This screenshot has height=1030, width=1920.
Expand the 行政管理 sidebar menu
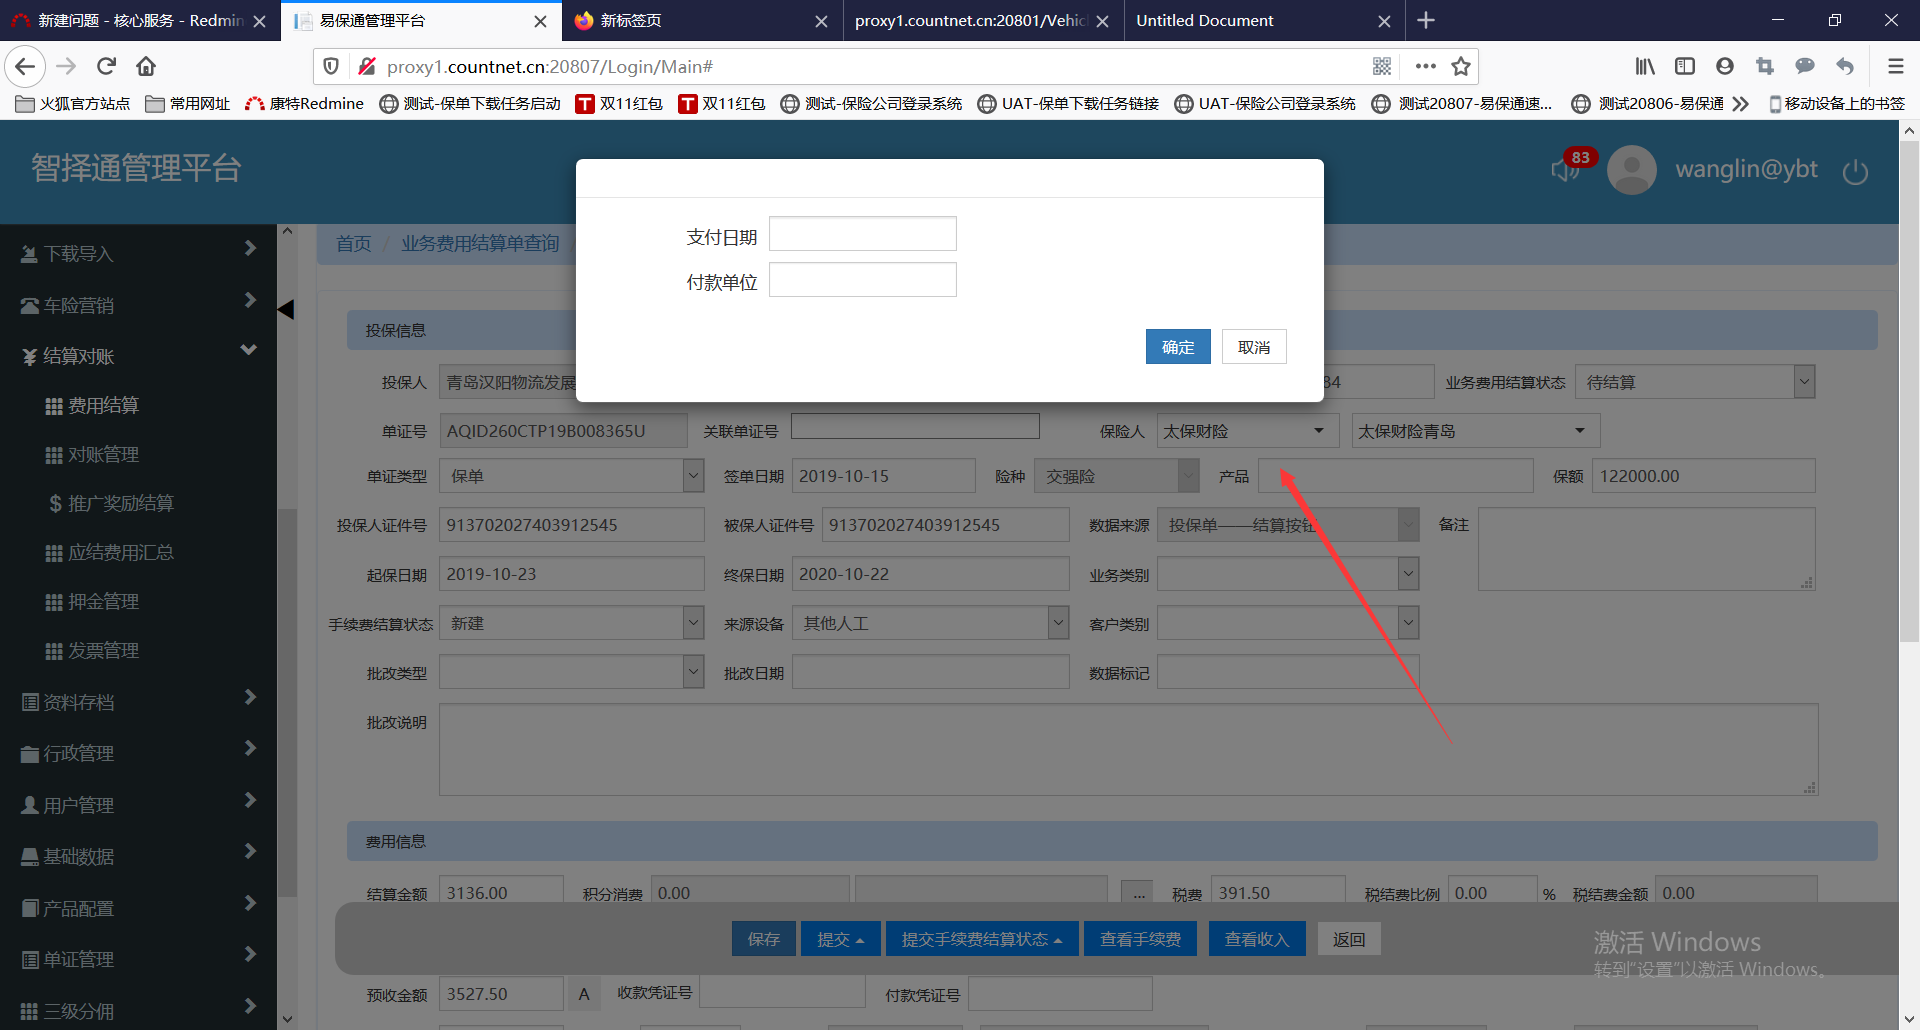pos(138,753)
